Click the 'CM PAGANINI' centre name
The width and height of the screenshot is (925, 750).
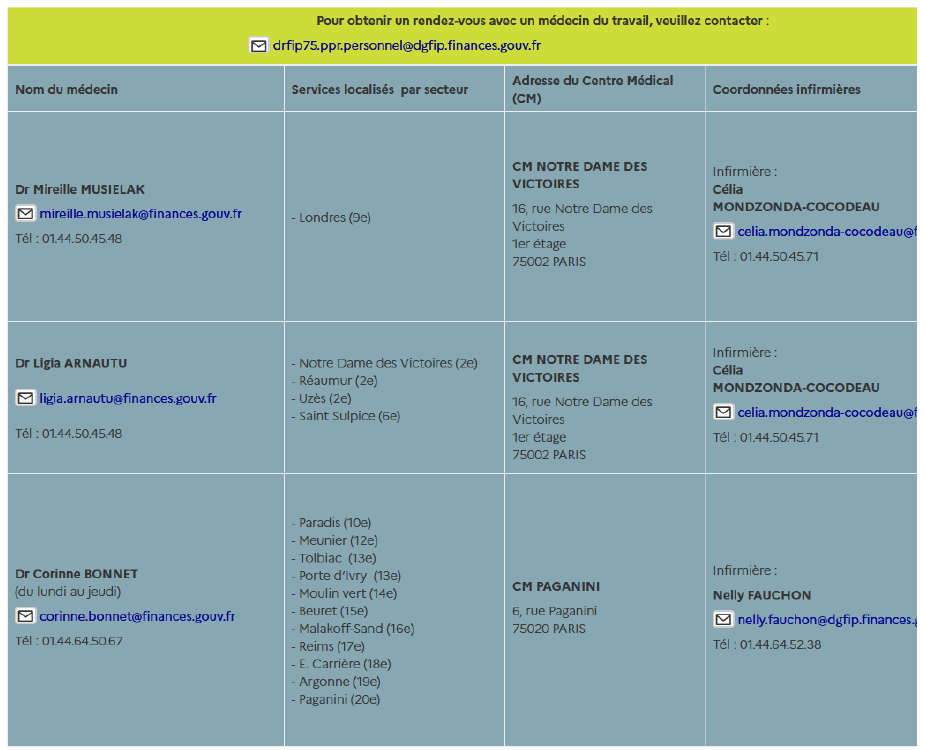(556, 587)
